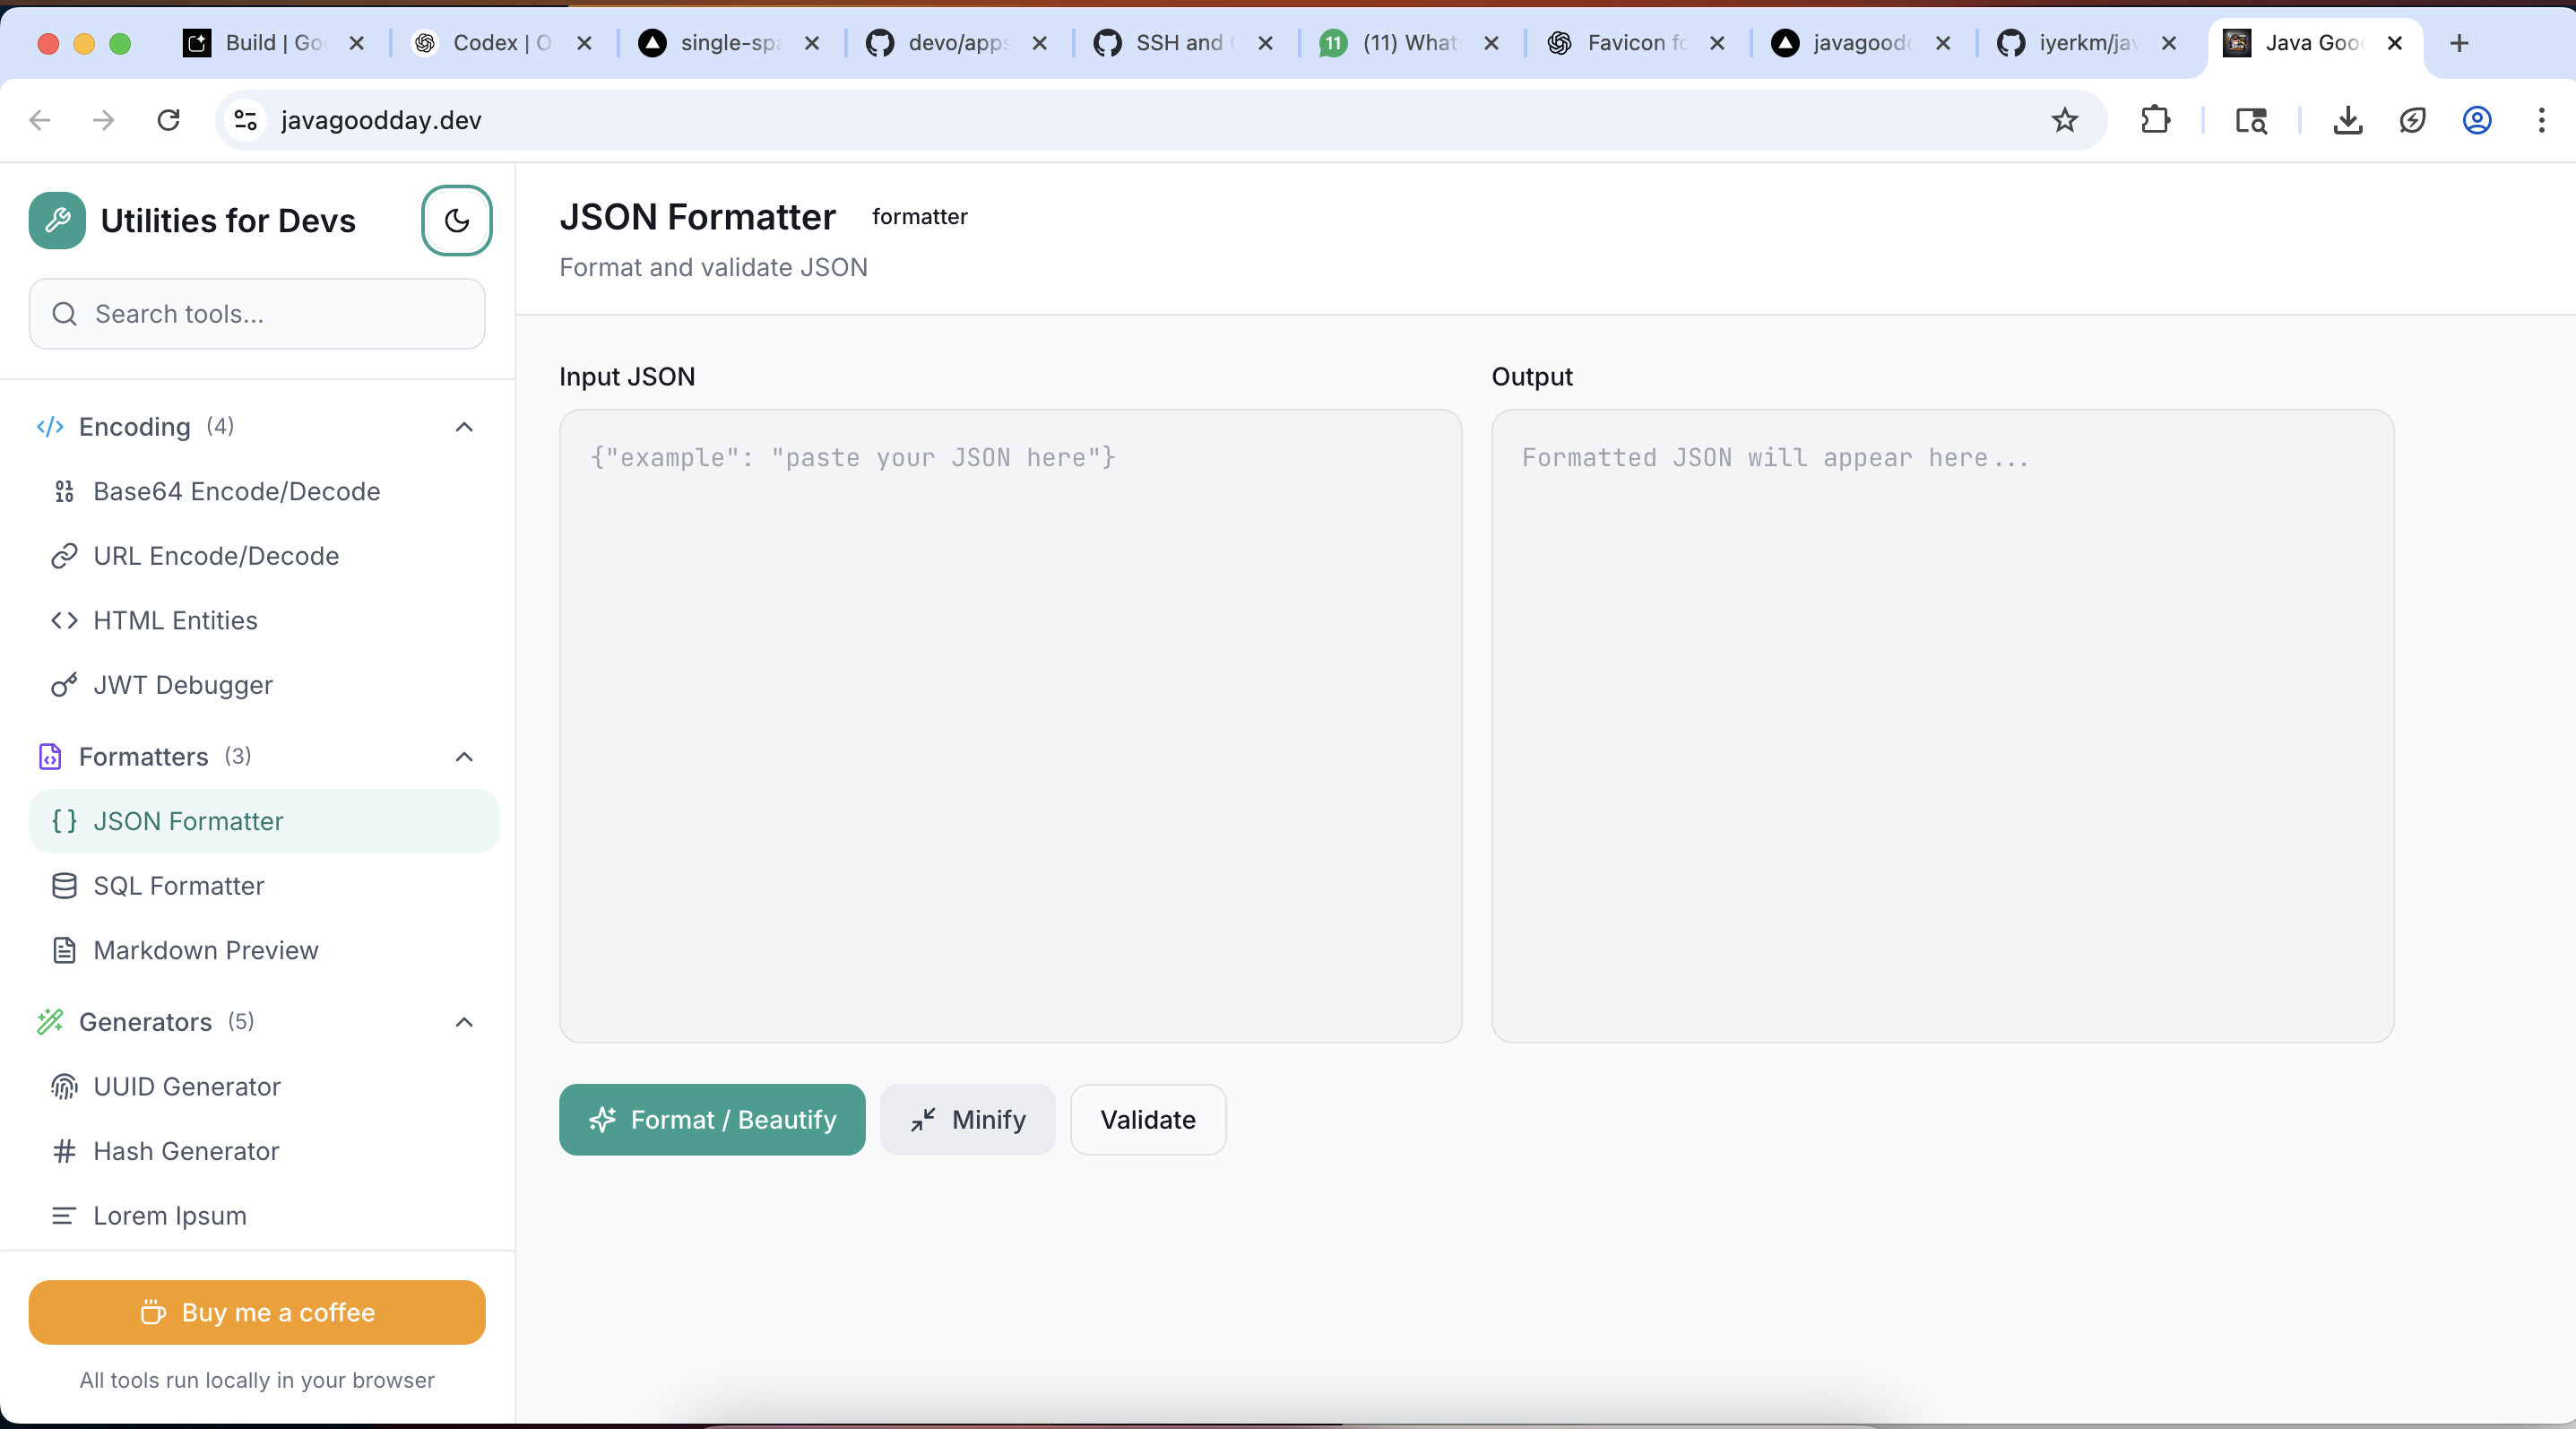Viewport: 2576px width, 1429px height.
Task: Click the Hash Generator hash icon
Action: tap(64, 1151)
